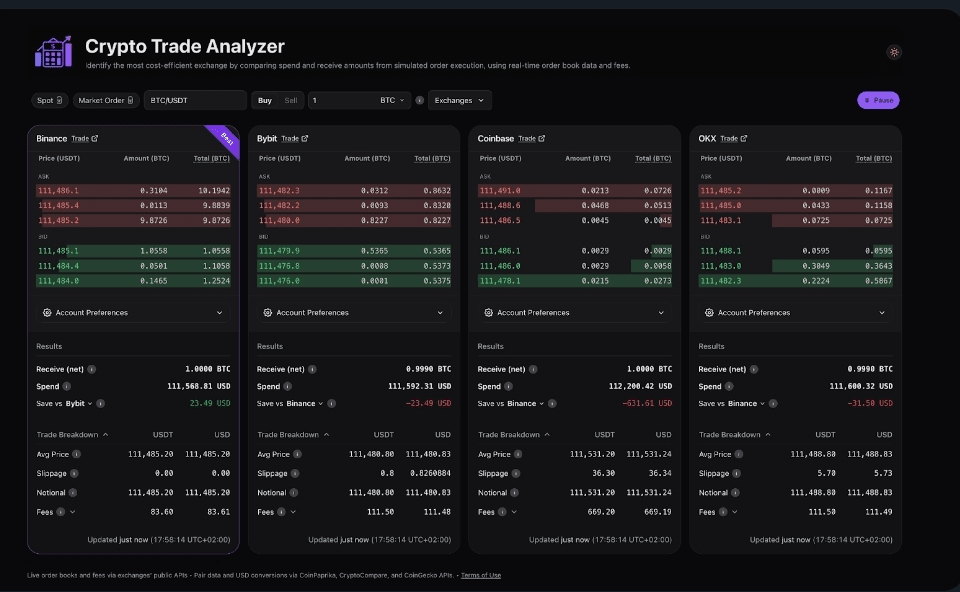Click info icon beside Coinbase Avg Price
The image size is (960, 592).
click(518, 454)
